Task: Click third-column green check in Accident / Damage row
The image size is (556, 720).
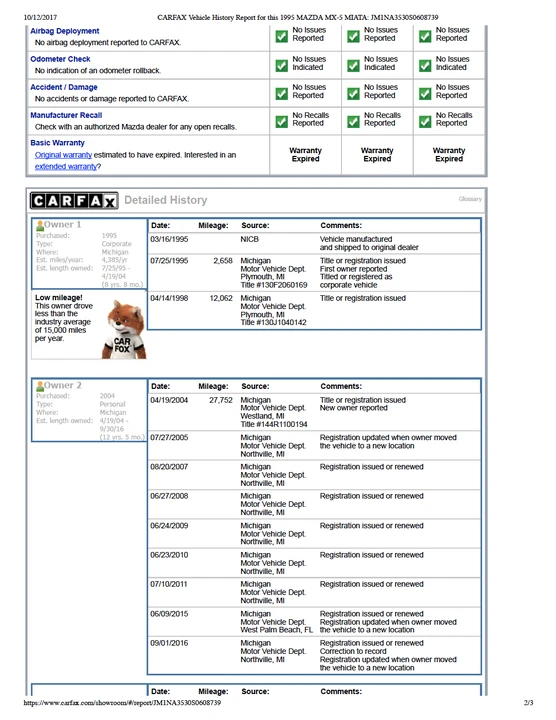Action: click(x=425, y=94)
